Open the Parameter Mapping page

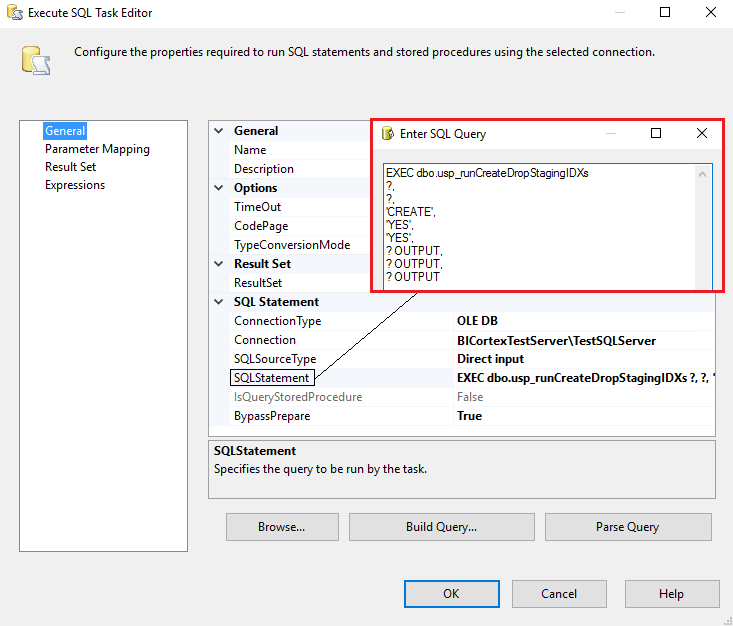97,149
